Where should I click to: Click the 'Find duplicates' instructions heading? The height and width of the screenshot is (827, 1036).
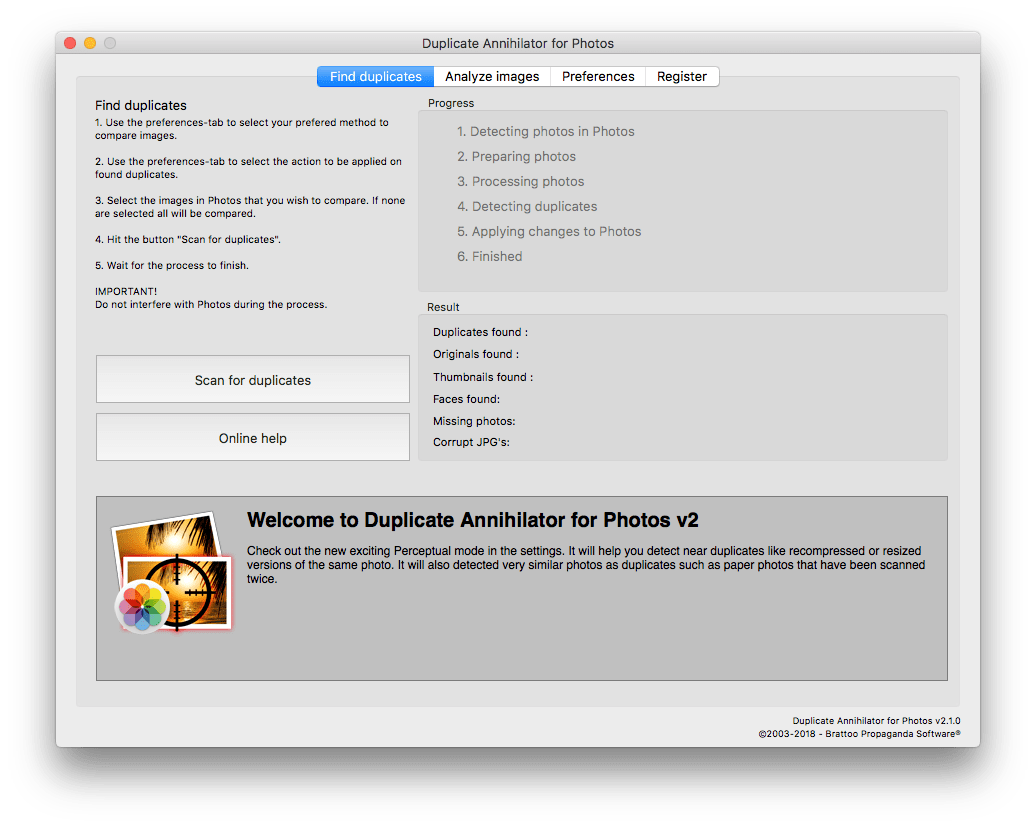pos(141,106)
